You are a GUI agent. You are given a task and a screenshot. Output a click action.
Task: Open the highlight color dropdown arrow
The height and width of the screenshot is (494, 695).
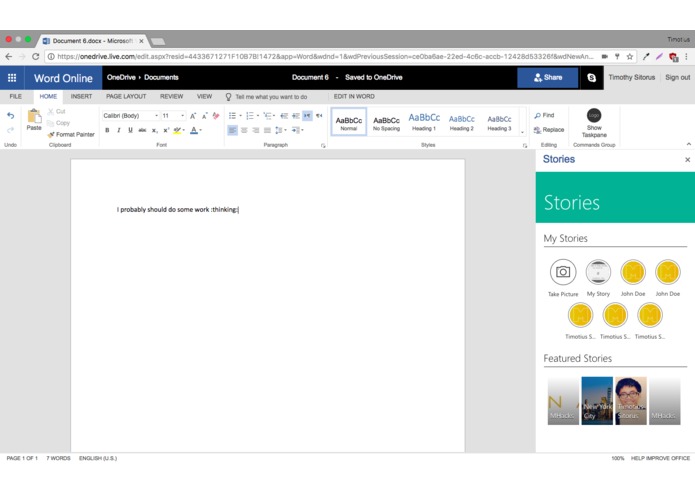pyautogui.click(x=184, y=130)
